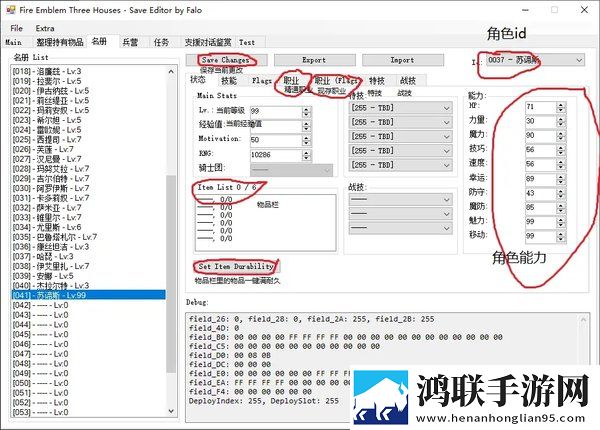Adjust the 幸运 stat spinner
Screen dimensions: 600x430
[561, 179]
